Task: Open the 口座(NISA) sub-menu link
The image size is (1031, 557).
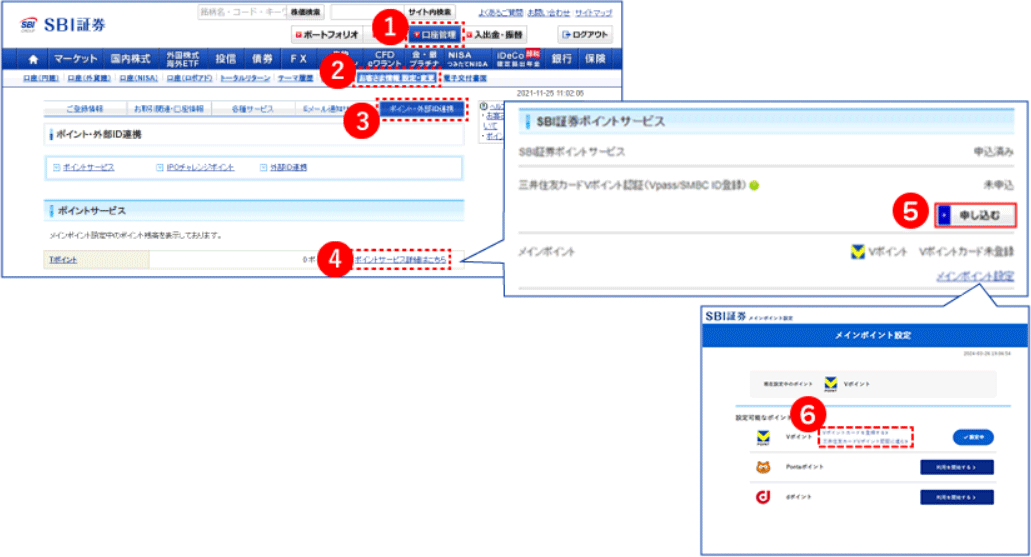Action: pos(138,78)
